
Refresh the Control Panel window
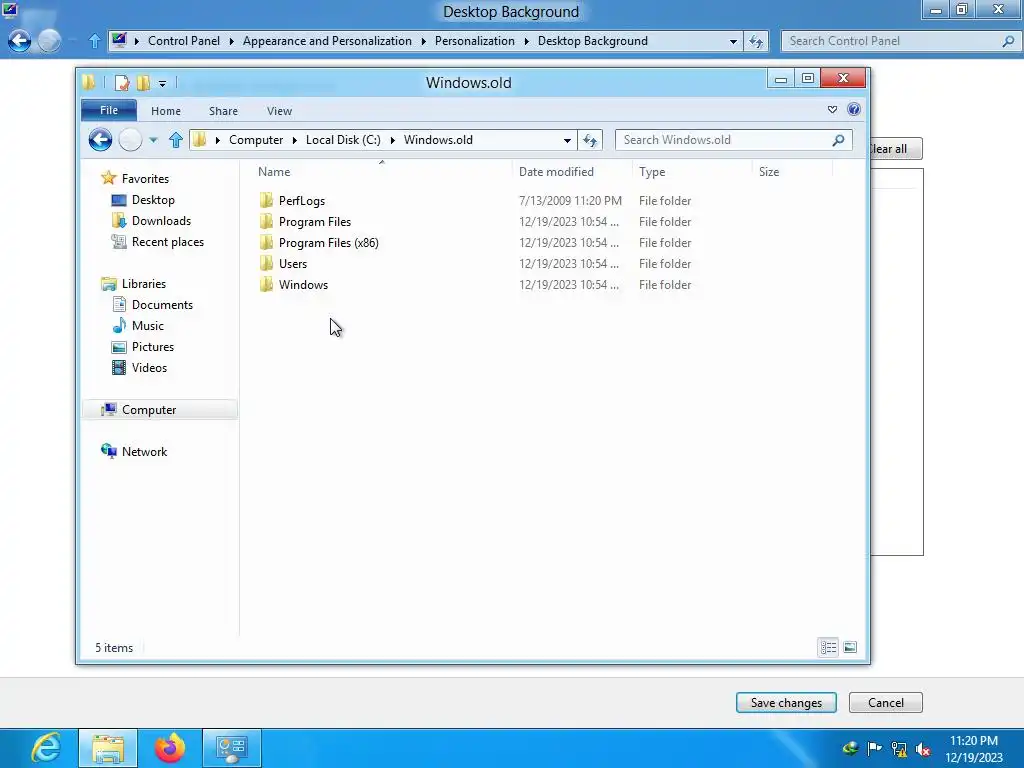click(x=756, y=41)
